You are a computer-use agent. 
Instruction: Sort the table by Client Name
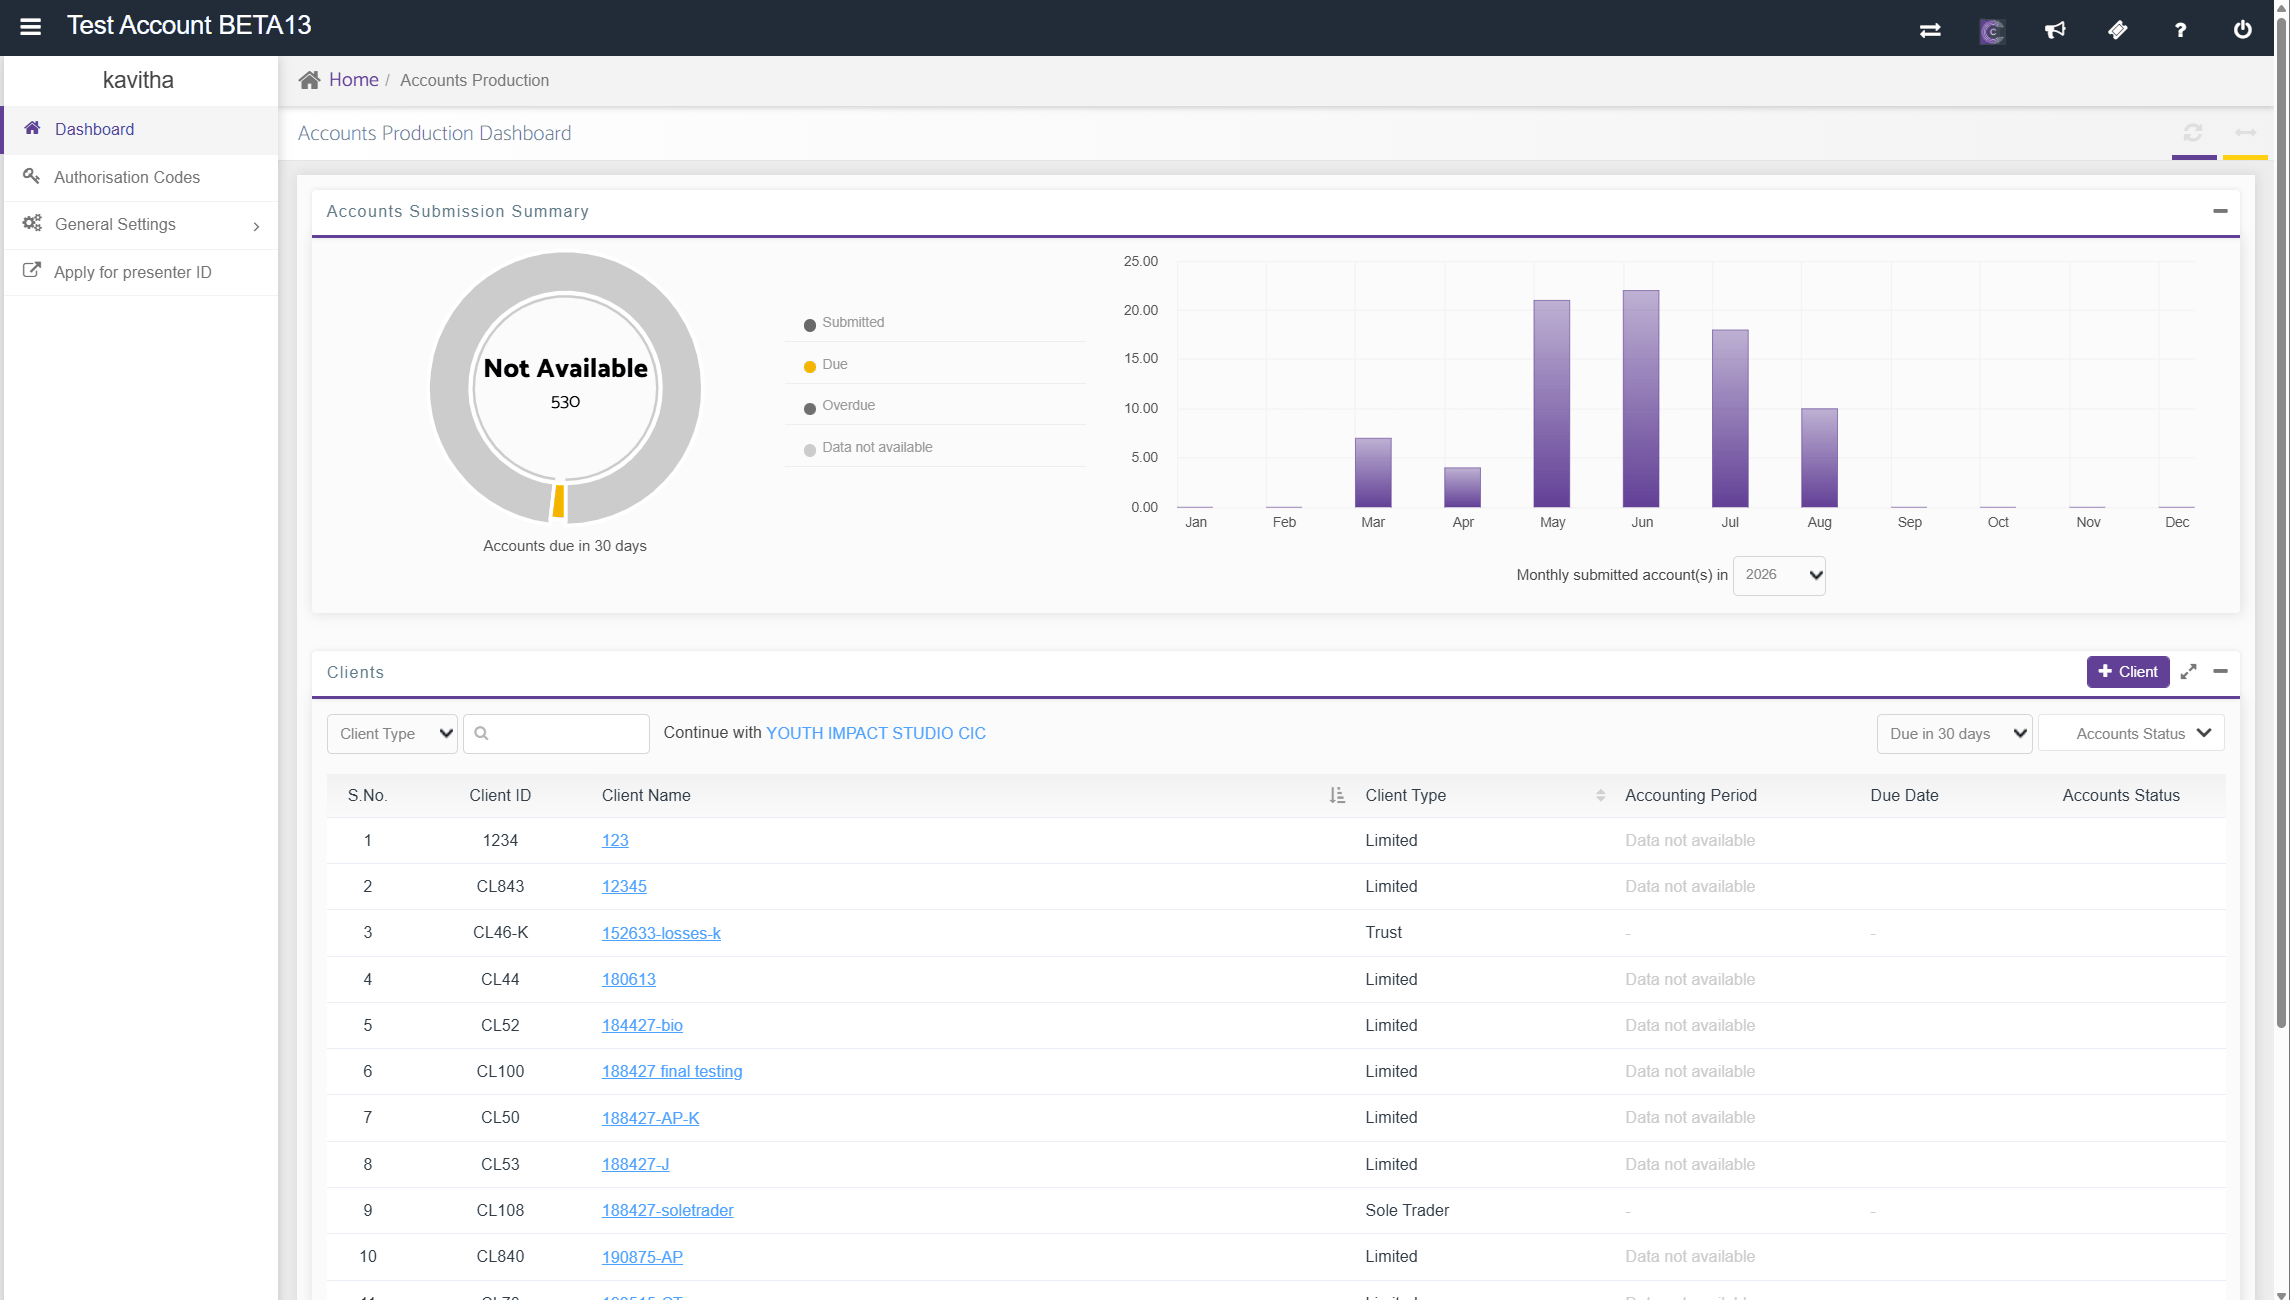pos(1337,795)
